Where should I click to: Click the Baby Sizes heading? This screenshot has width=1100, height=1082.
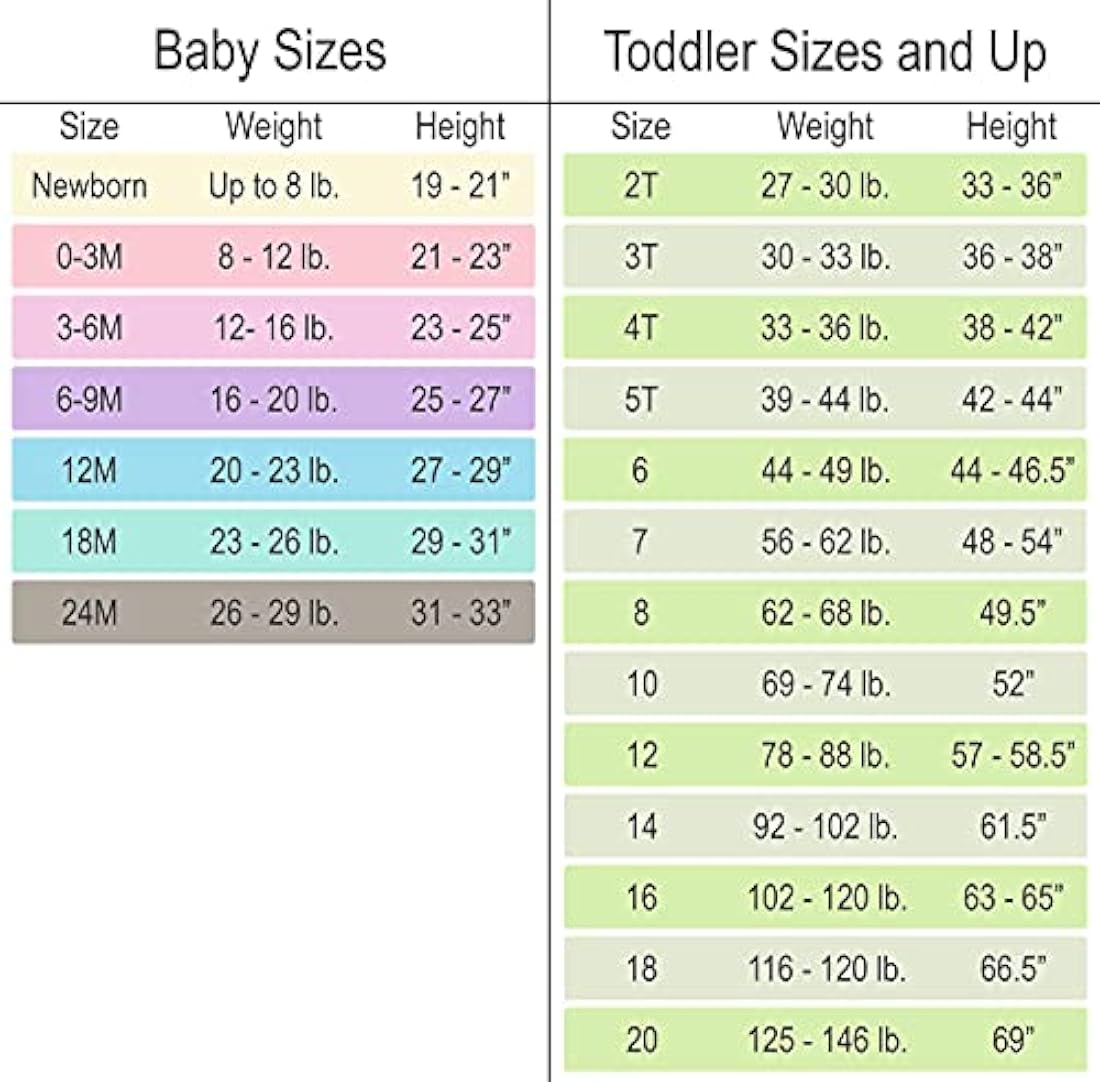coord(270,52)
